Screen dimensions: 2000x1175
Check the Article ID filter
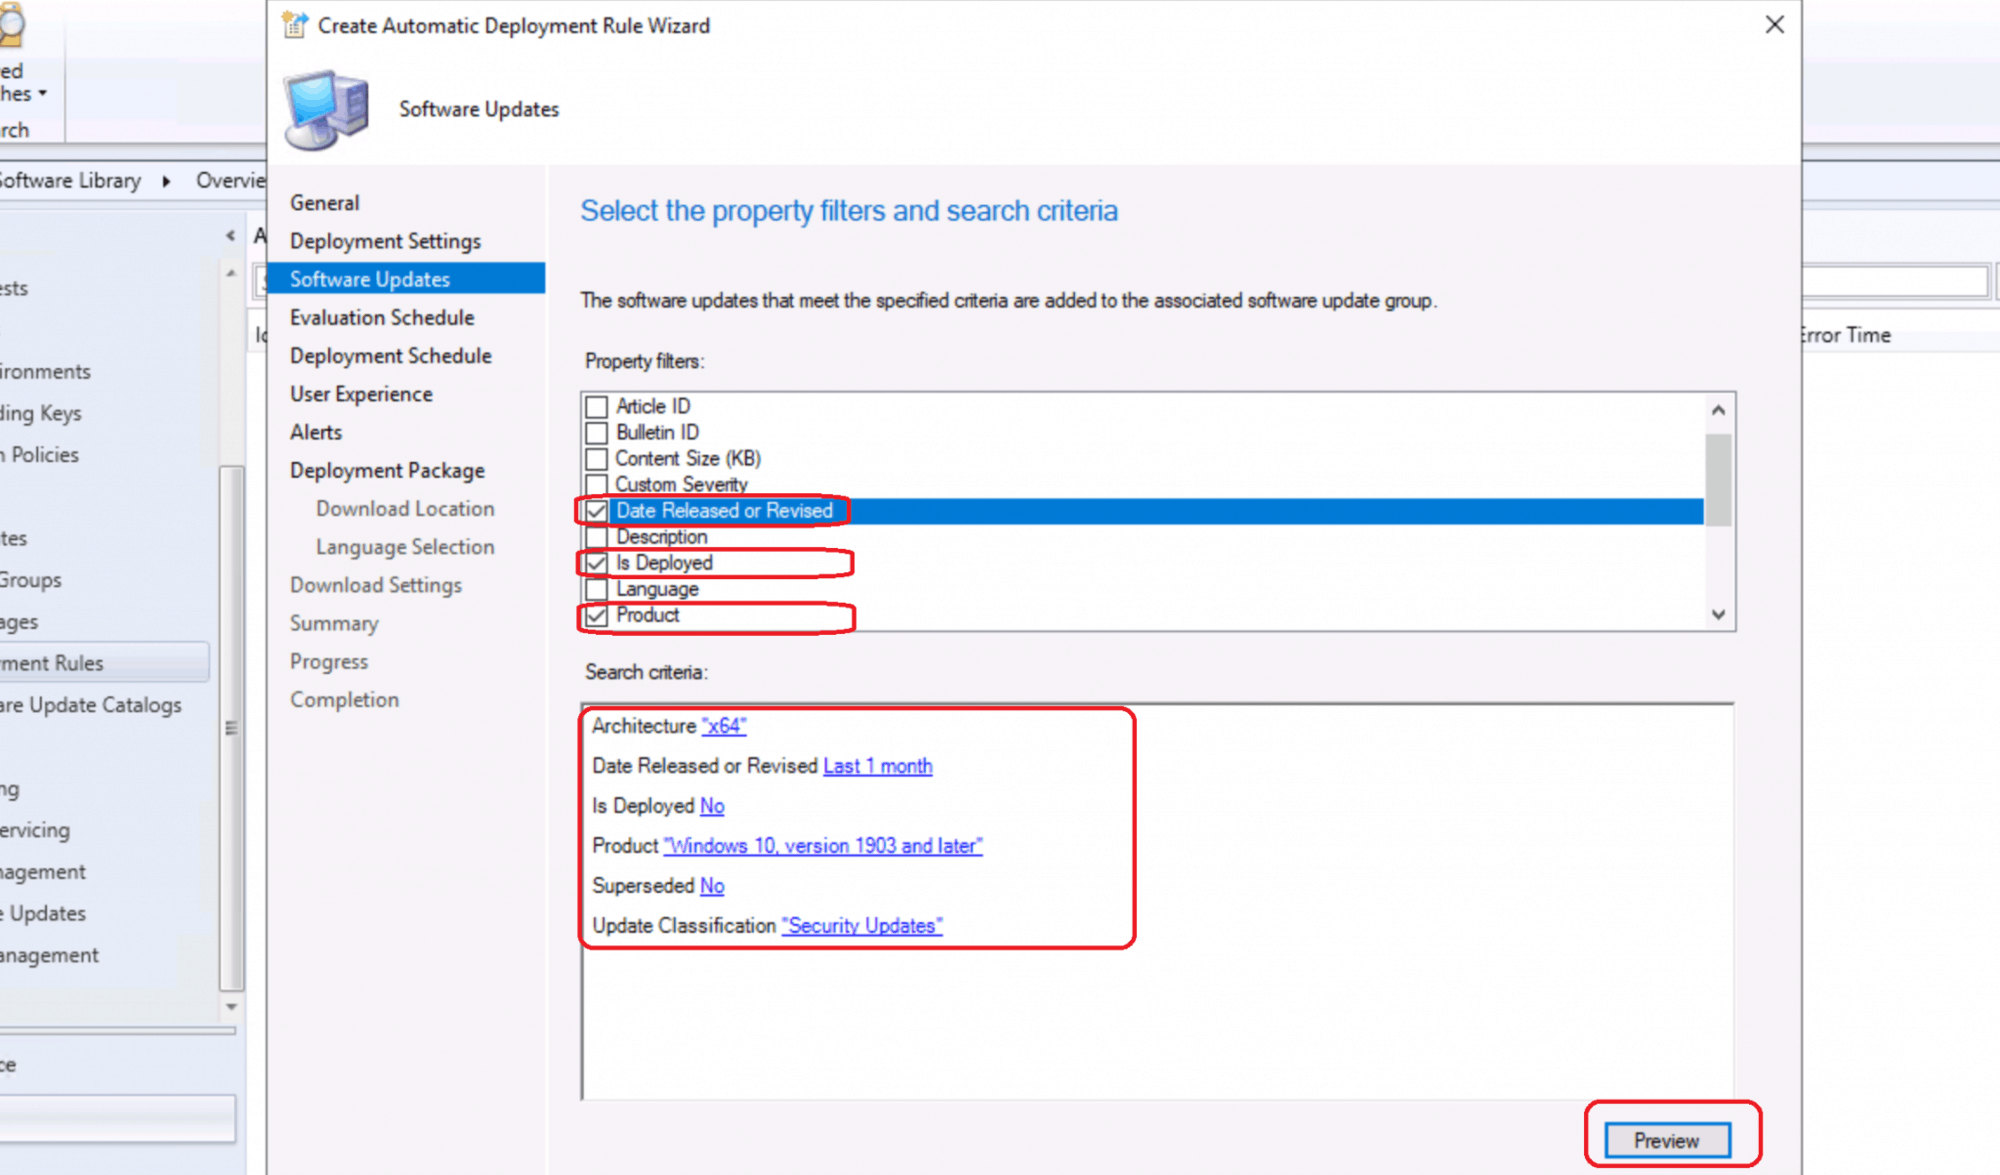click(x=597, y=407)
